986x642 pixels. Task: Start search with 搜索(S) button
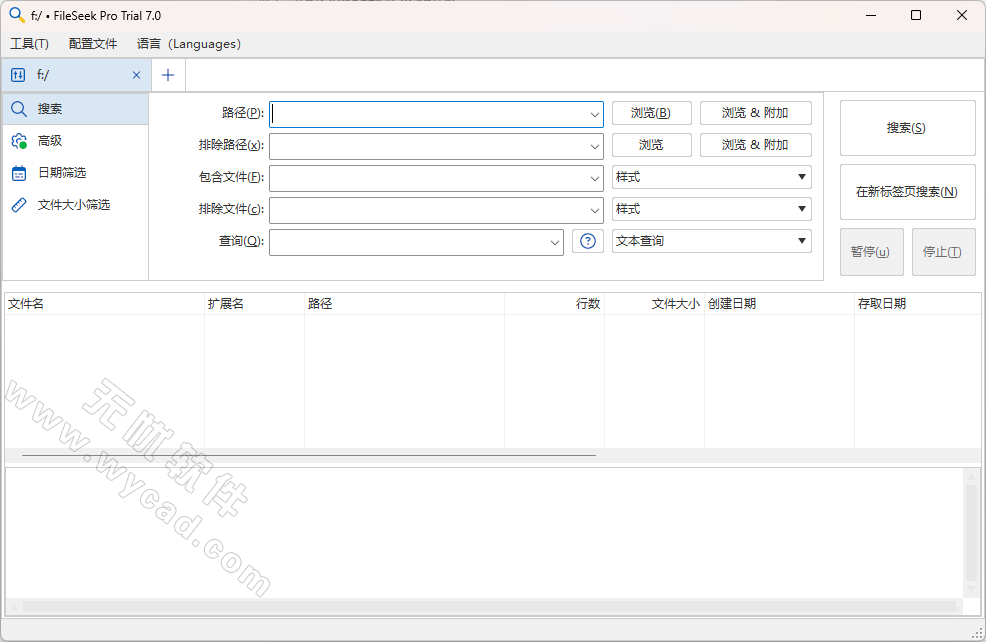click(907, 128)
